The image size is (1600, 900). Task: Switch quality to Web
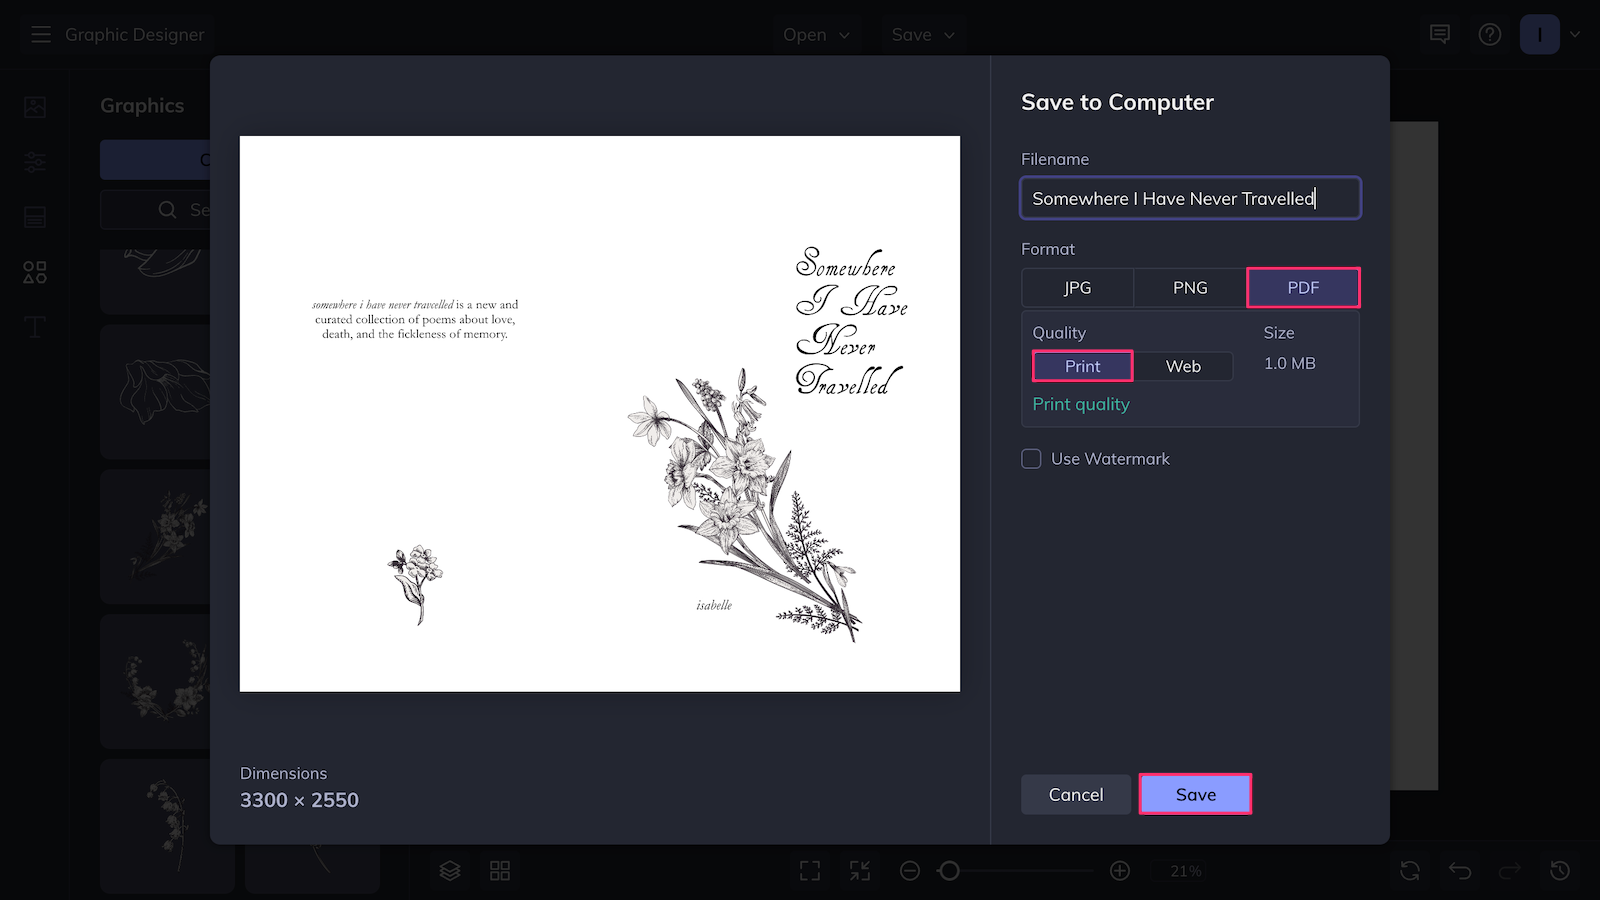point(1183,366)
